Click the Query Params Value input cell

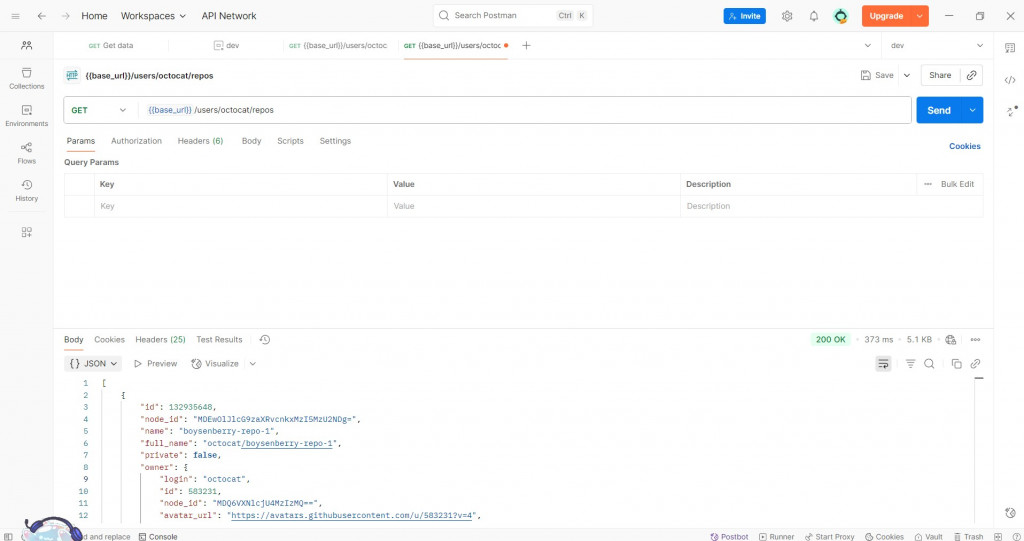pos(534,206)
